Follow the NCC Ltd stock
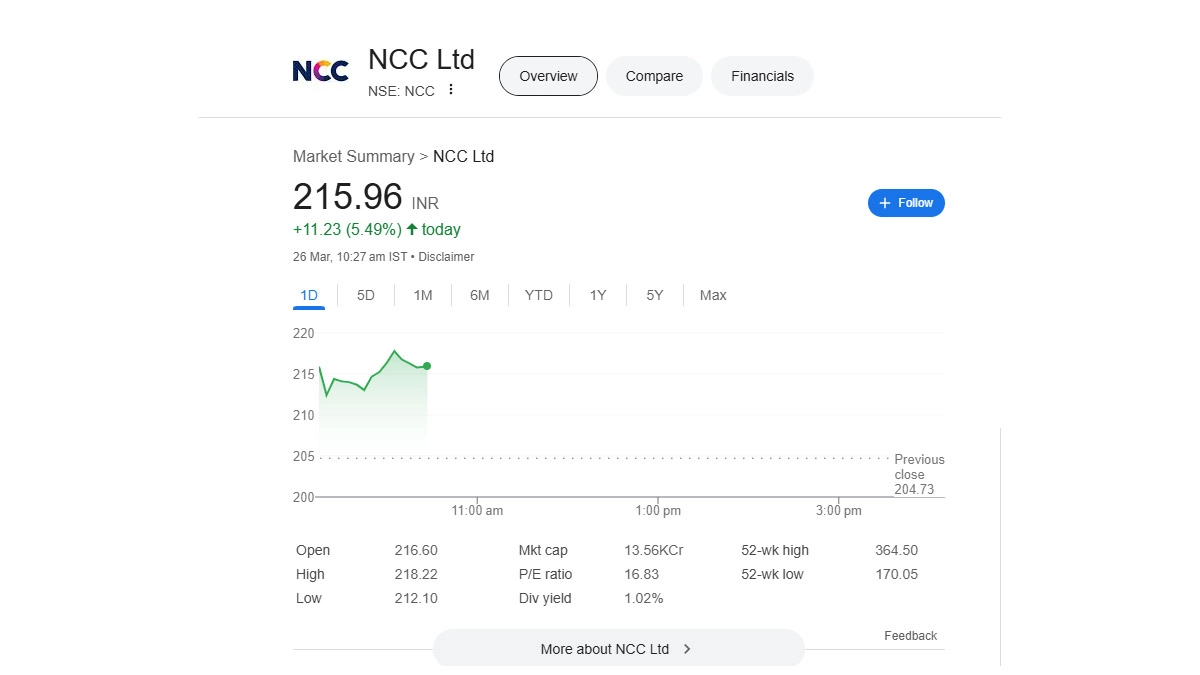The image size is (1200, 675). coord(906,203)
